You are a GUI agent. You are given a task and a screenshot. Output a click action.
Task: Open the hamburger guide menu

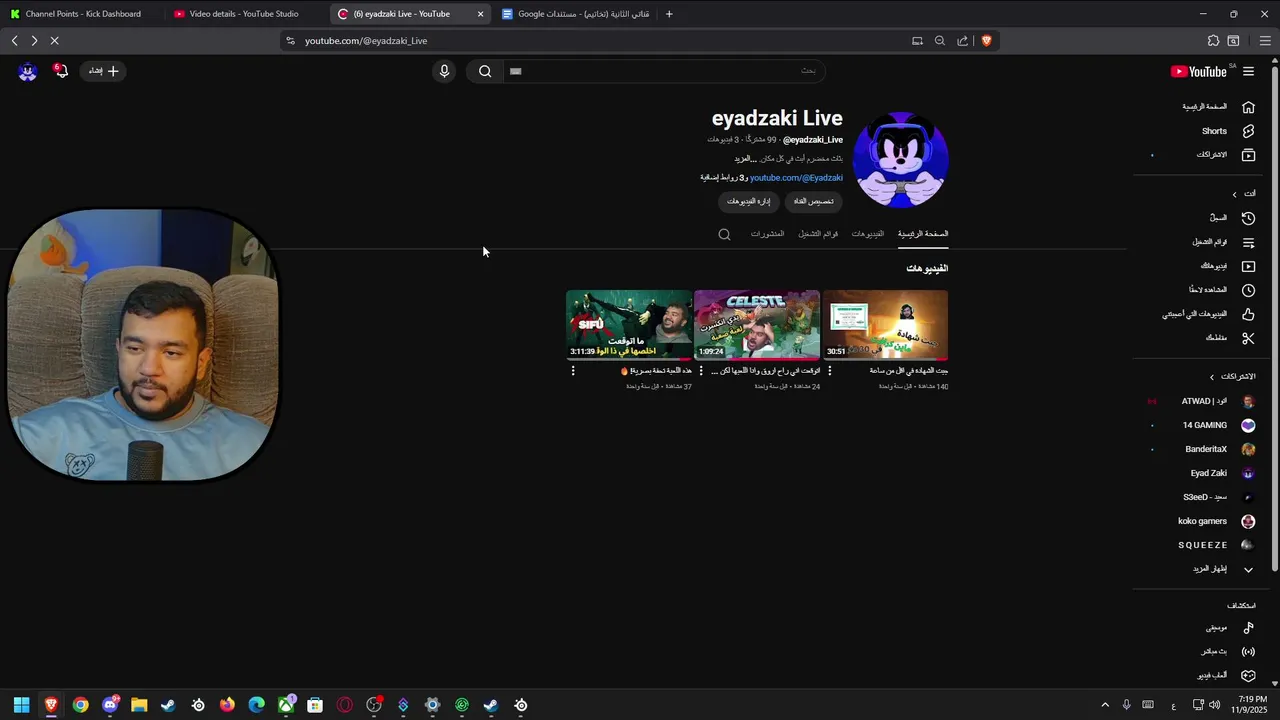coord(1248,71)
